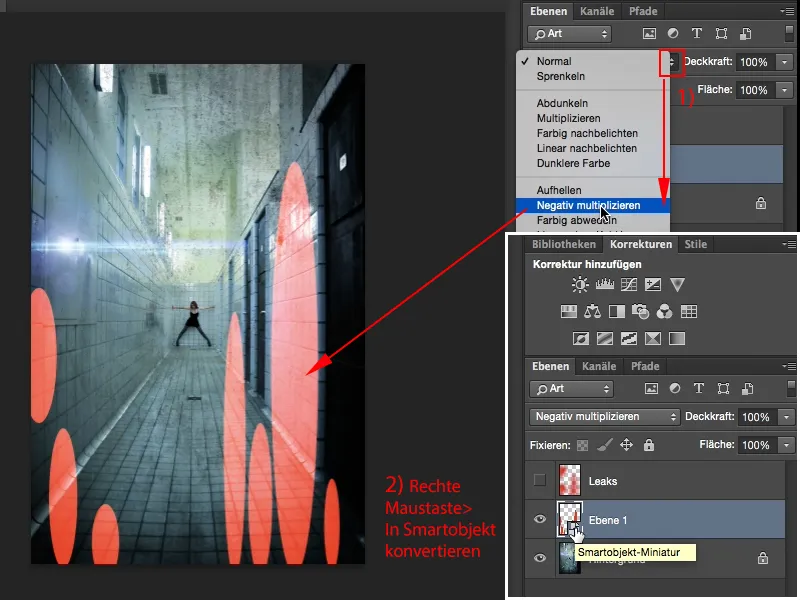Hide Ebene 1
Image resolution: width=800 pixels, height=600 pixels.
coord(541,517)
